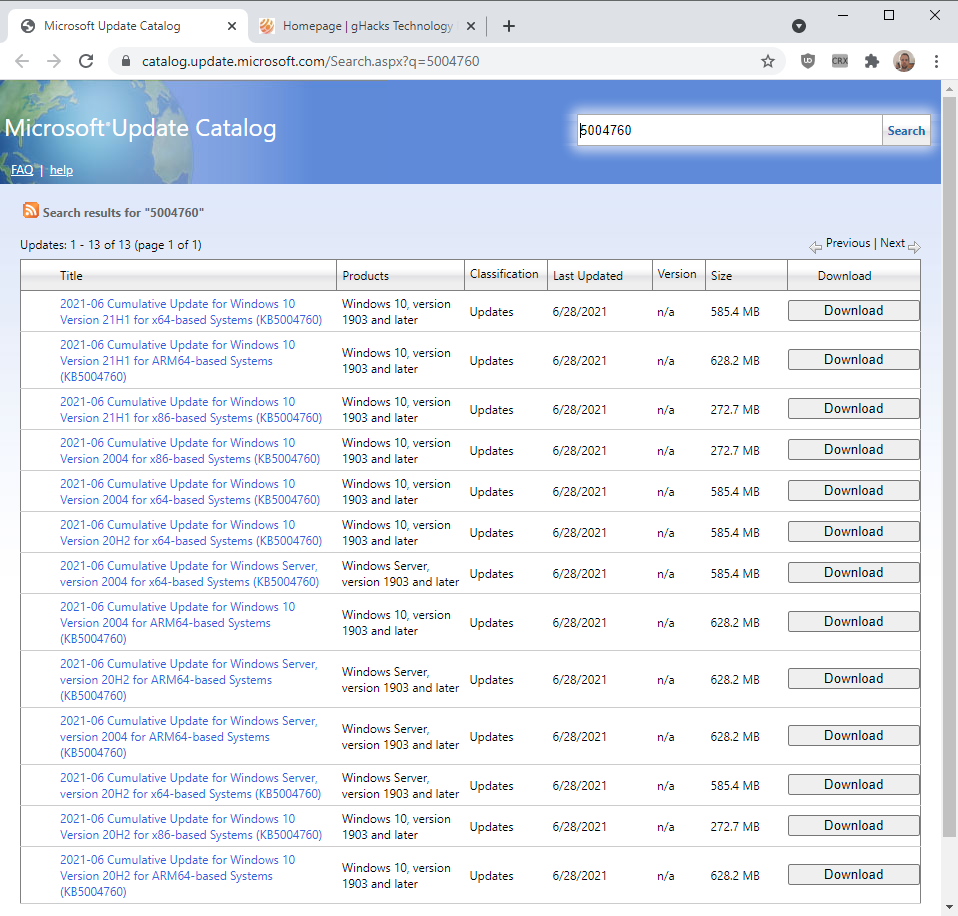Download Windows 10 Version 20H2 ARM64 update
The image size is (958, 916).
pyautogui.click(x=854, y=874)
